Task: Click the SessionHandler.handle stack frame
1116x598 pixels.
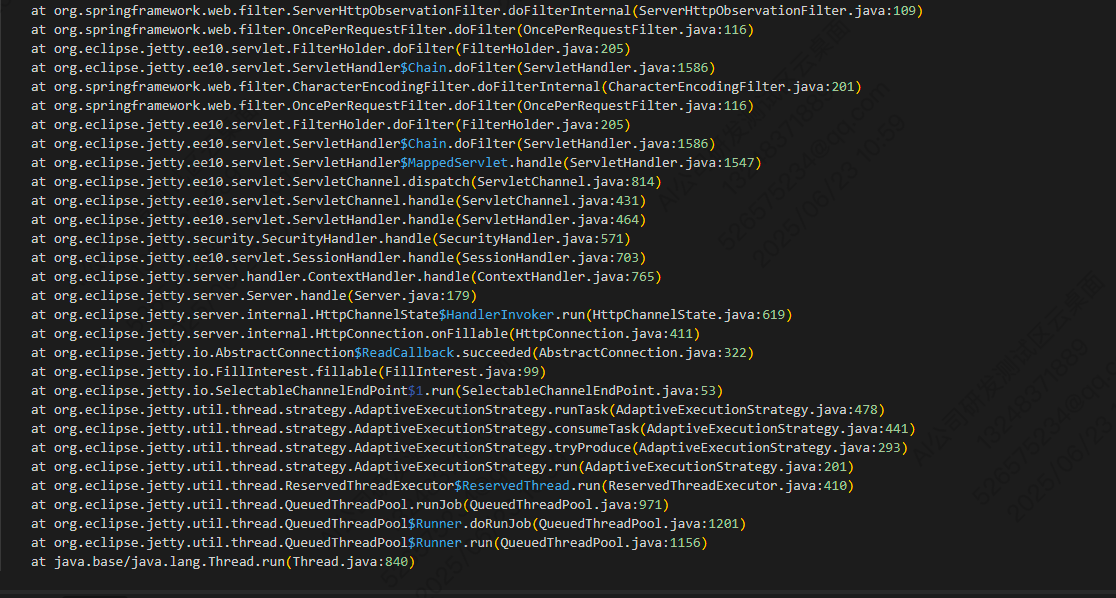Action: pos(339,258)
